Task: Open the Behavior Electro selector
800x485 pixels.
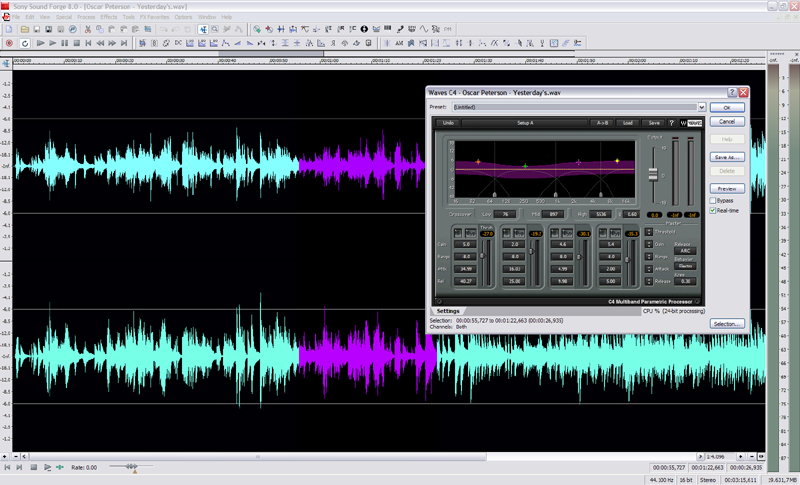Action: click(685, 266)
